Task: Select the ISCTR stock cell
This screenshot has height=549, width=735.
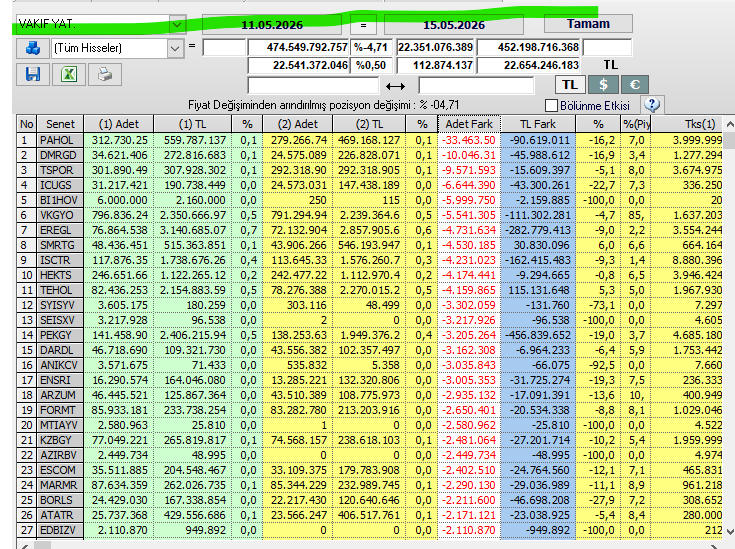Action: click(x=60, y=260)
